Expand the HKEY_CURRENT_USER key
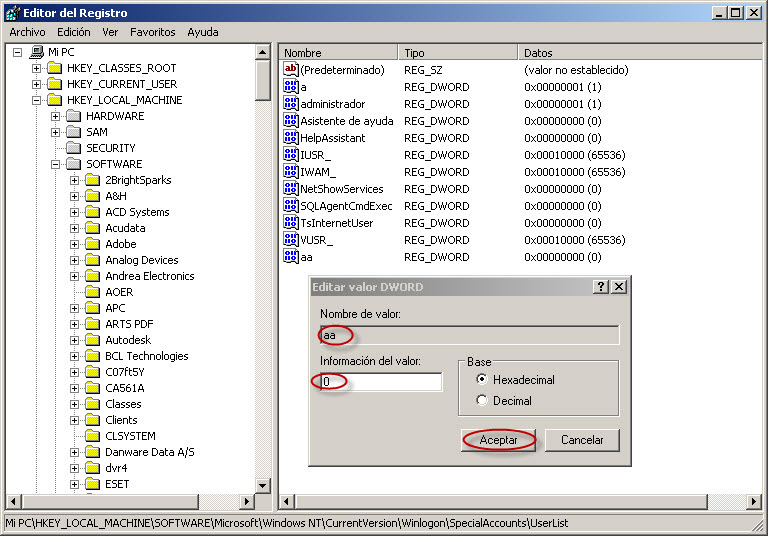The width and height of the screenshot is (768, 536). (x=36, y=84)
